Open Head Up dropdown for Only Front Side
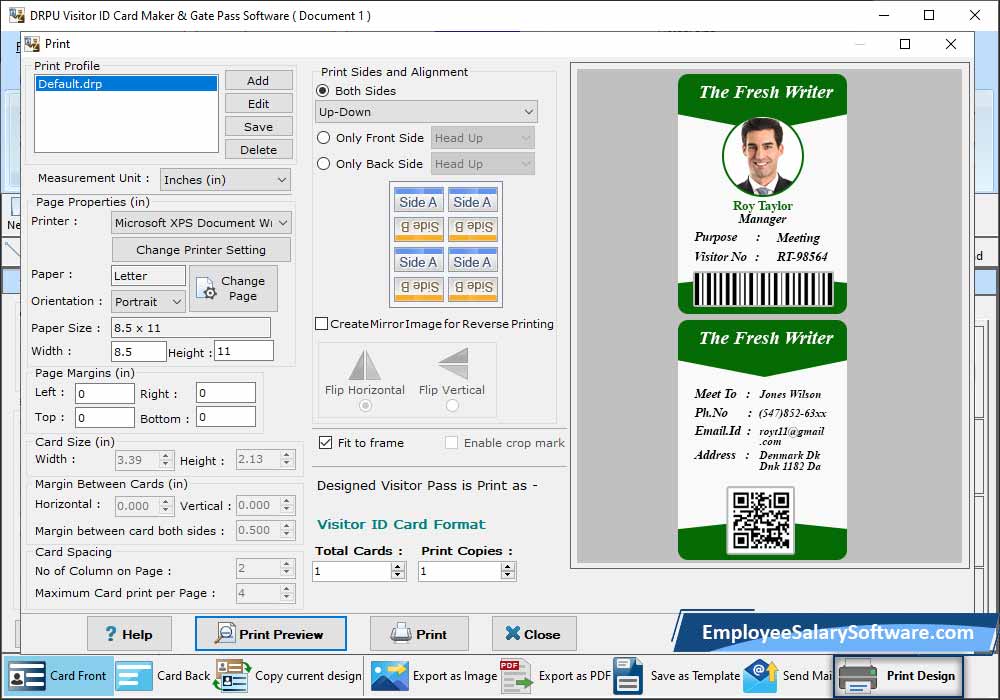 [x=483, y=138]
